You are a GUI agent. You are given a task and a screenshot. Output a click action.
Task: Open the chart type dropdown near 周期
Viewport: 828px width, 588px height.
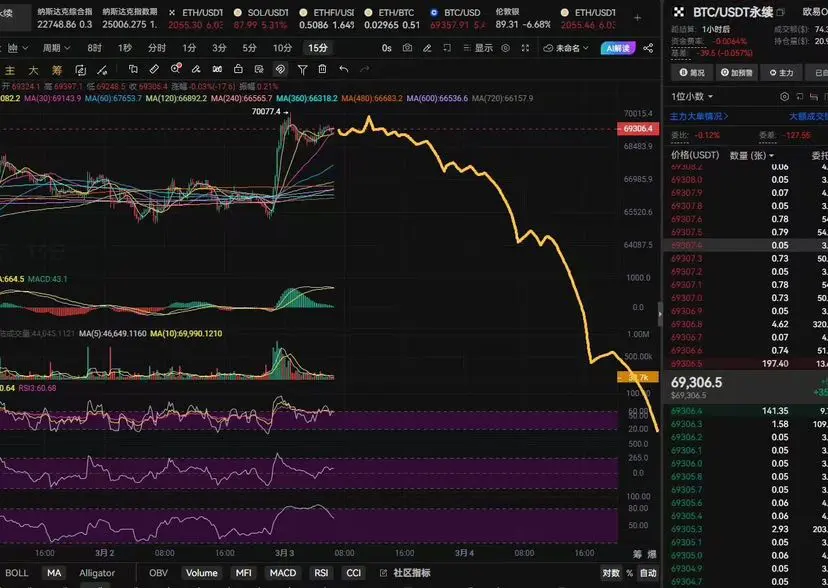[17, 48]
